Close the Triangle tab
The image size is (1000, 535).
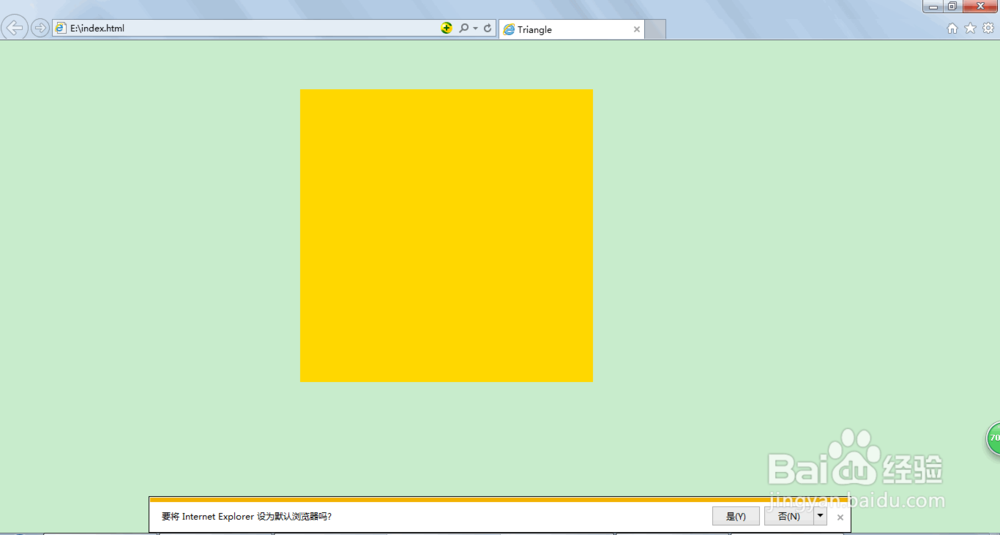point(636,29)
